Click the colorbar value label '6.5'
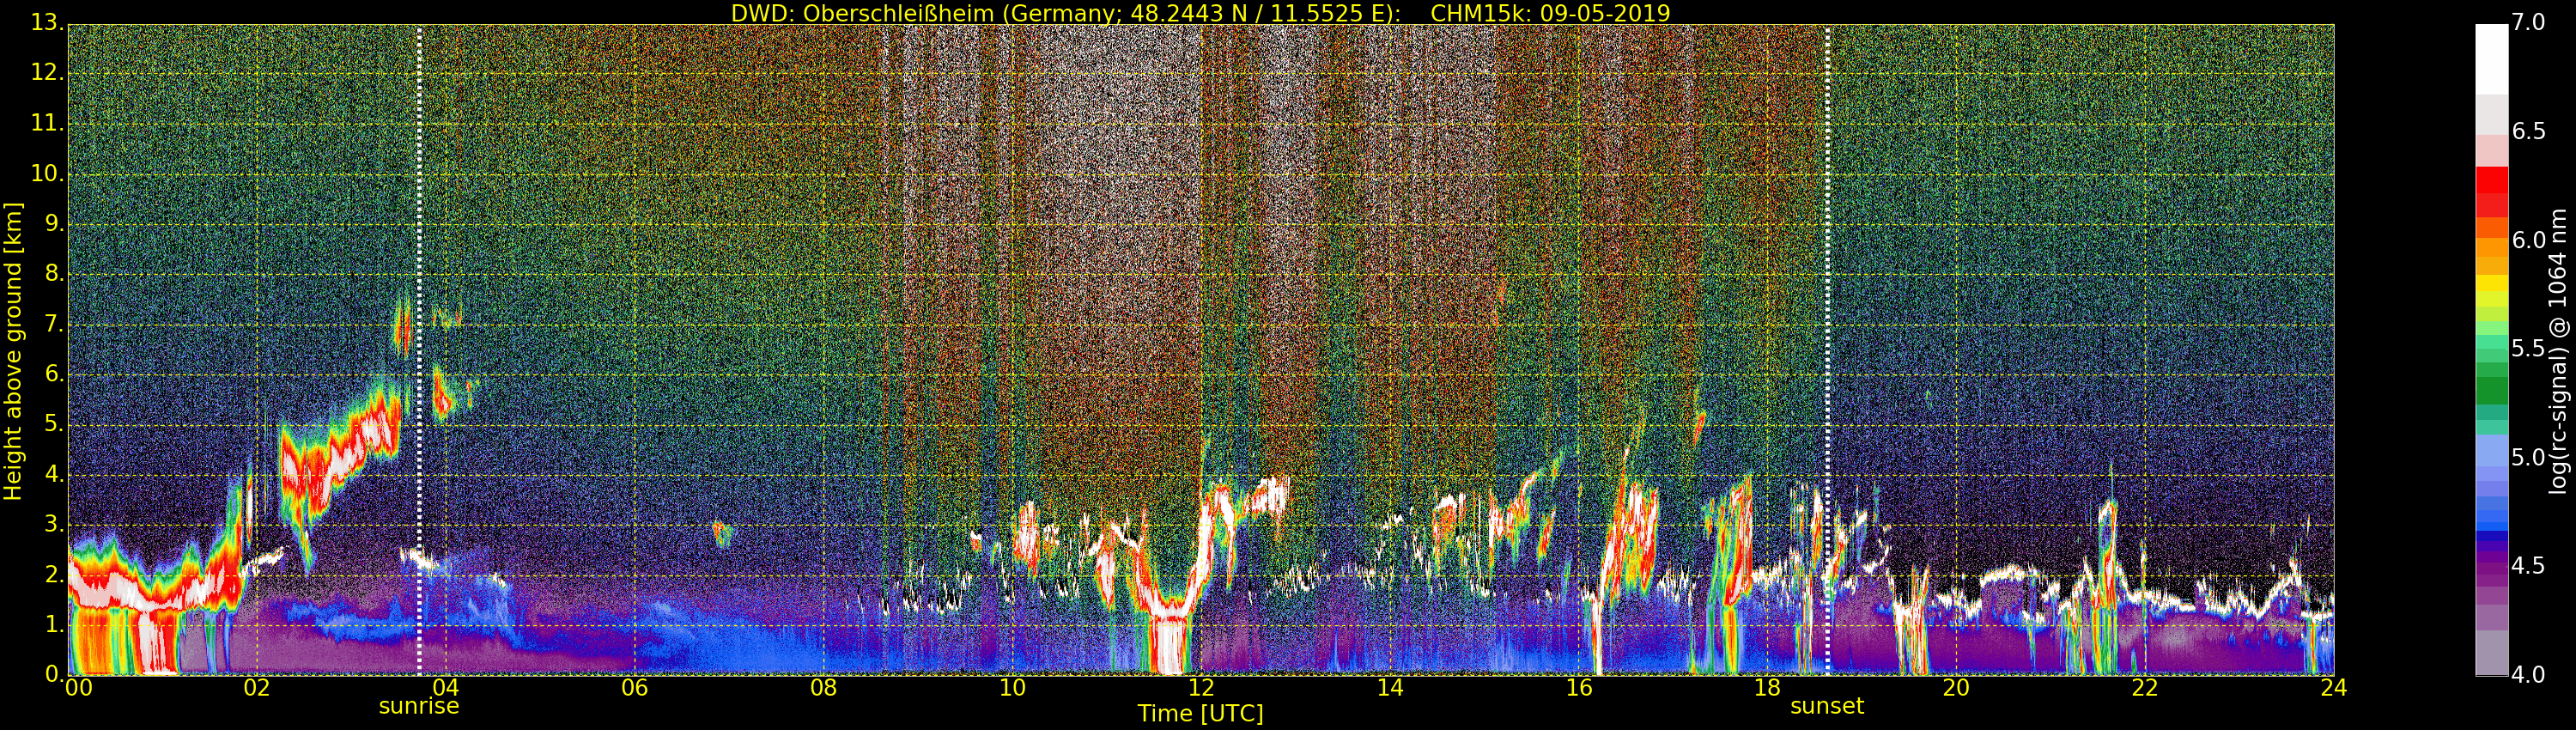This screenshot has width=2576, height=730. (2529, 131)
